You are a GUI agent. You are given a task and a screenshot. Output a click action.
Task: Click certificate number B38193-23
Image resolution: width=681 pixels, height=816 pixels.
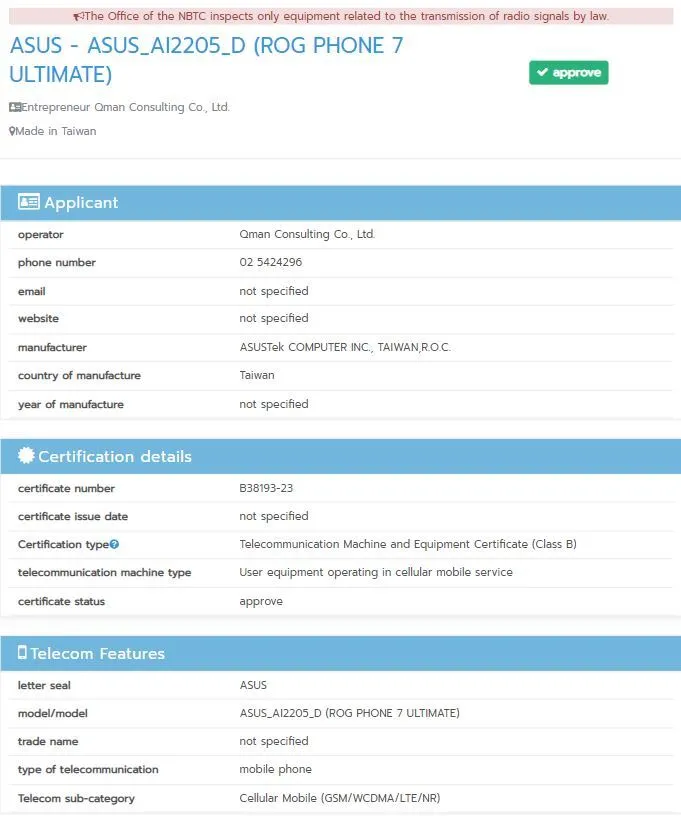266,488
